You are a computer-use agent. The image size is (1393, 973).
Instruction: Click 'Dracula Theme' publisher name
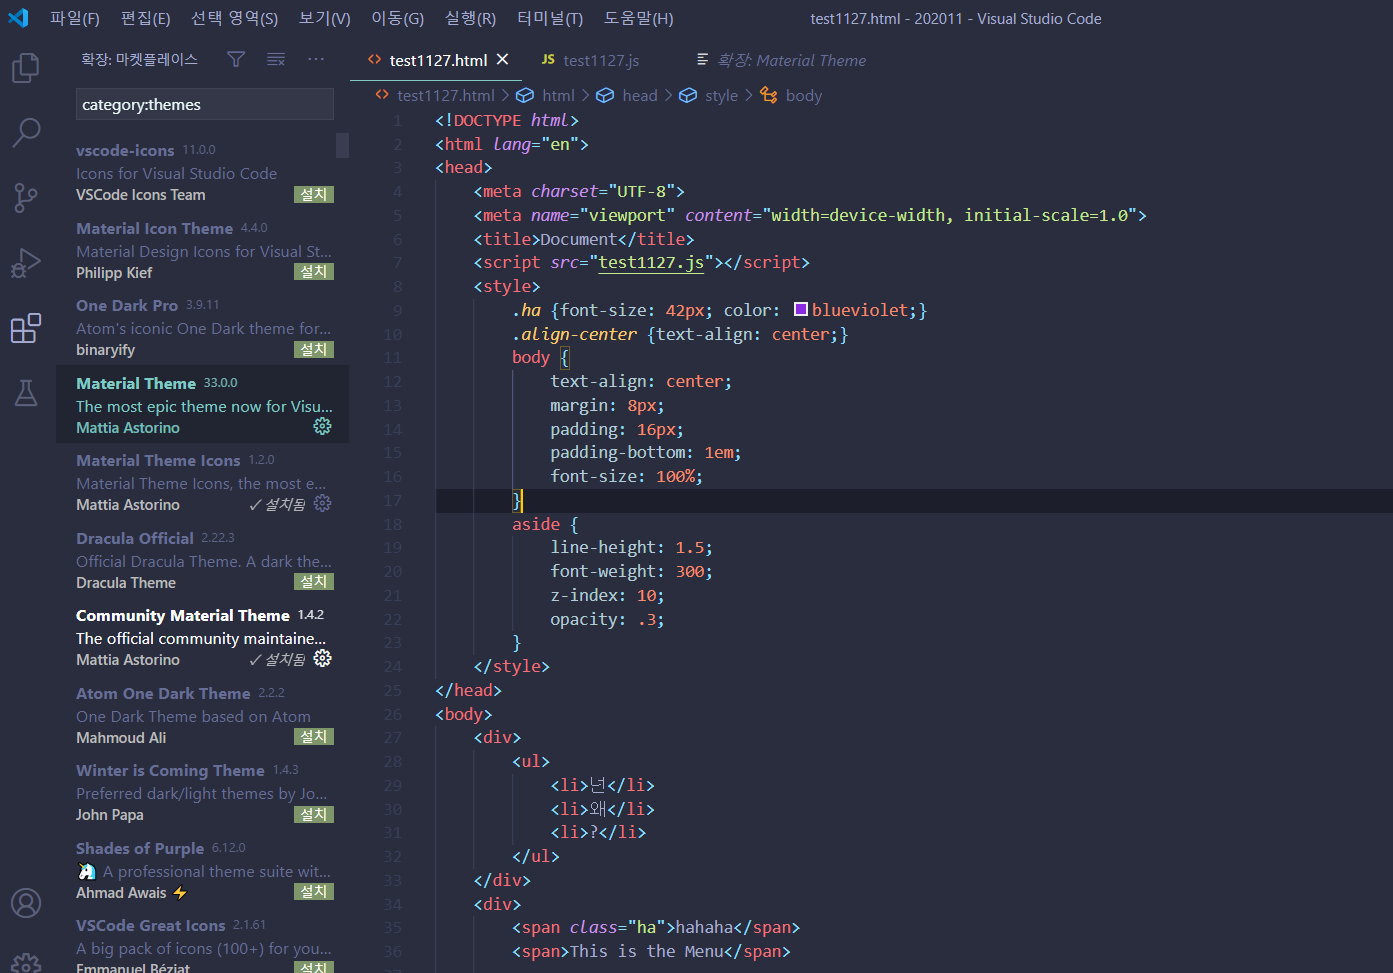tap(126, 582)
